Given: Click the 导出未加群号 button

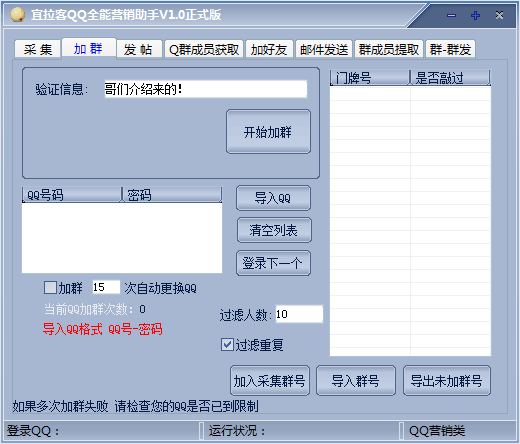Looking at the screenshot, I should tap(447, 380).
